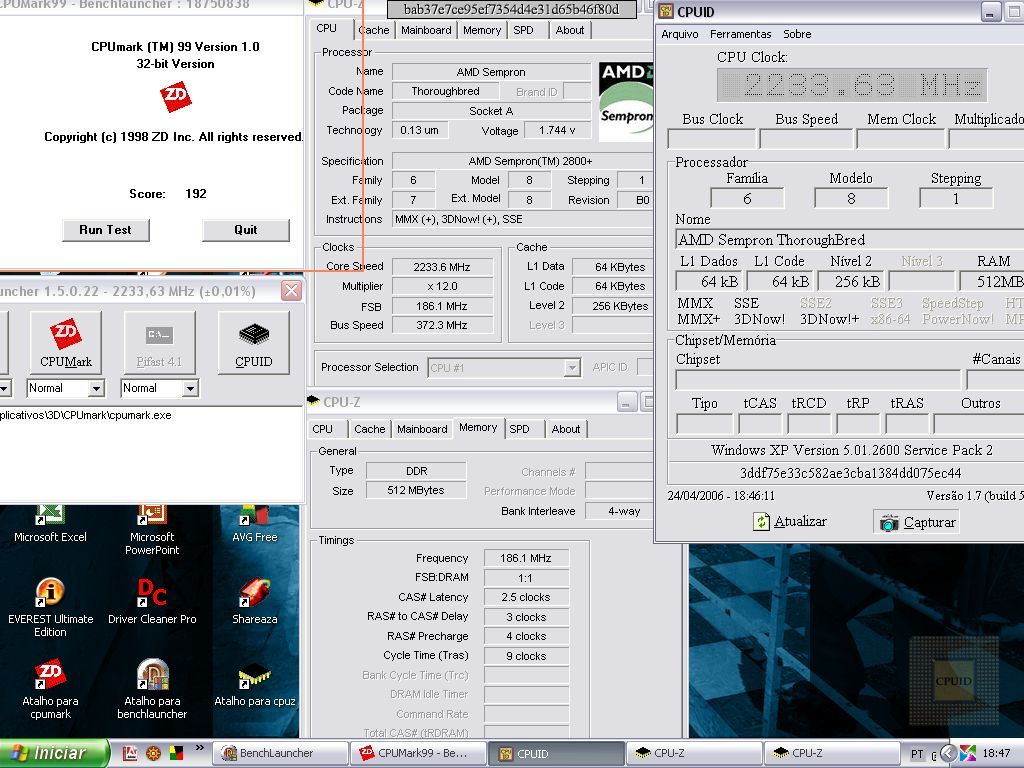Screen dimensions: 1024x768
Task: Switch to the Memory tab in the processor CPU-Z window
Action: [482, 30]
